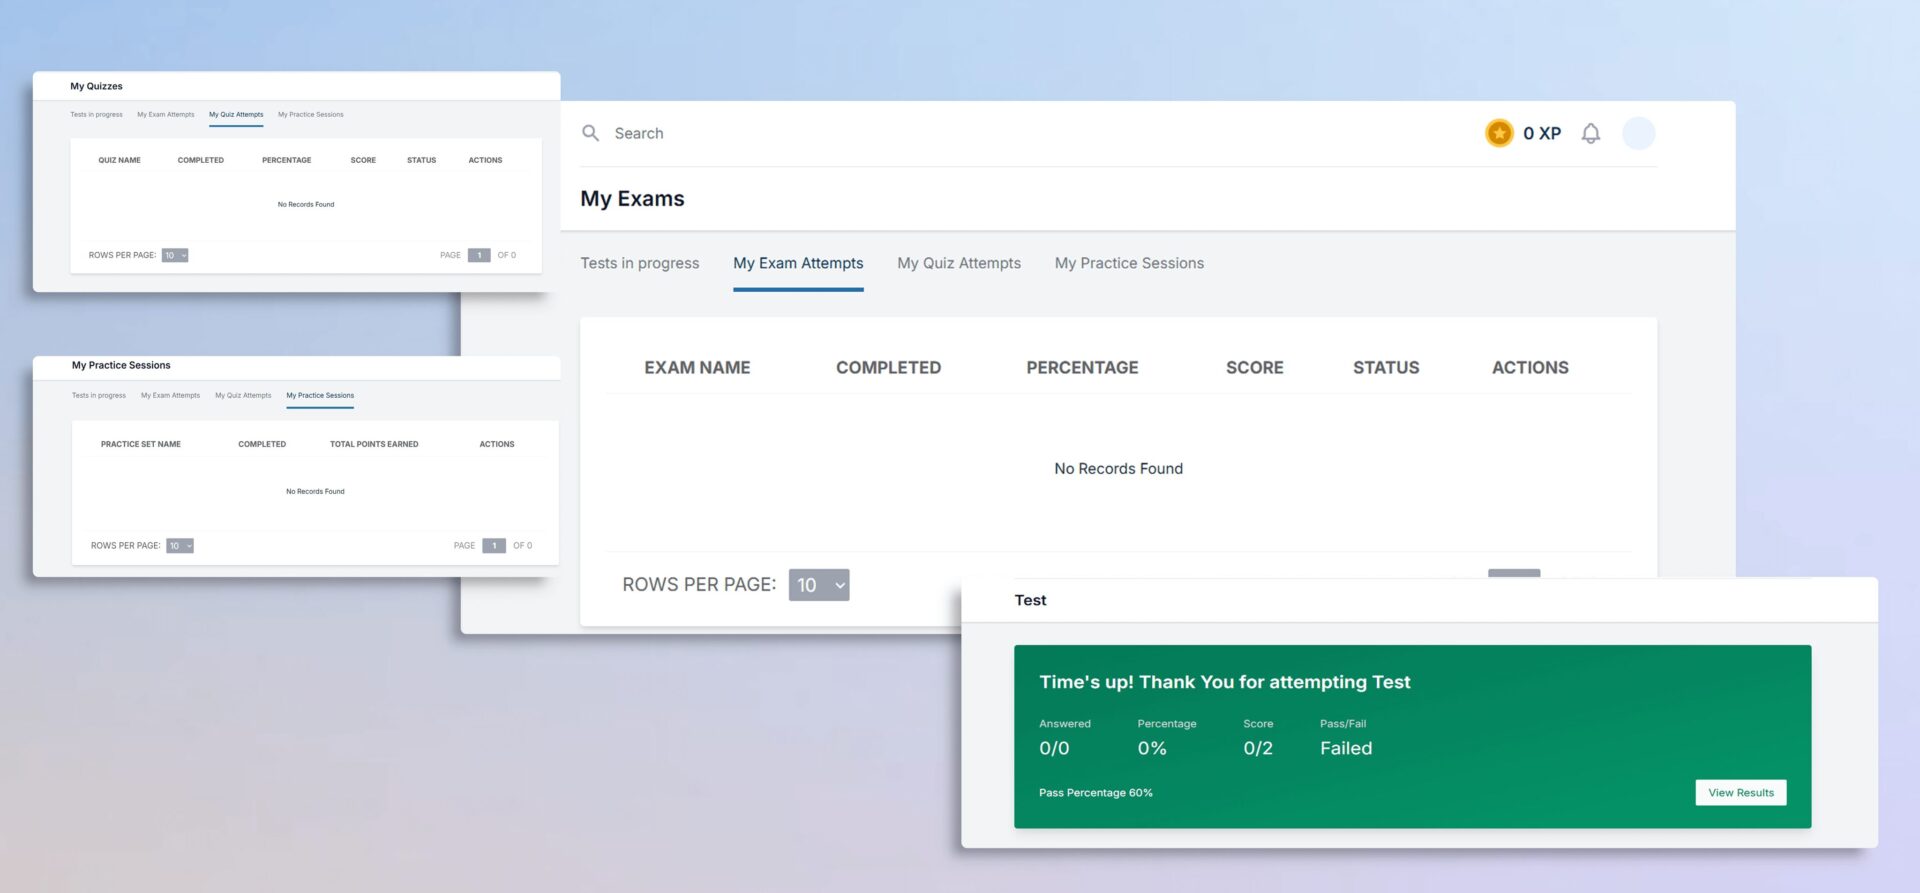
Task: Open rows per page dropdown in Practice Sessions panel
Action: (180, 546)
